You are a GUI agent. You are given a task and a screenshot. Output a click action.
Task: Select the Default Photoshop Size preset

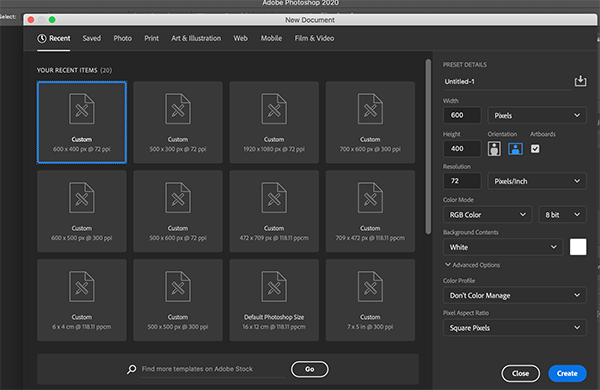(x=274, y=300)
